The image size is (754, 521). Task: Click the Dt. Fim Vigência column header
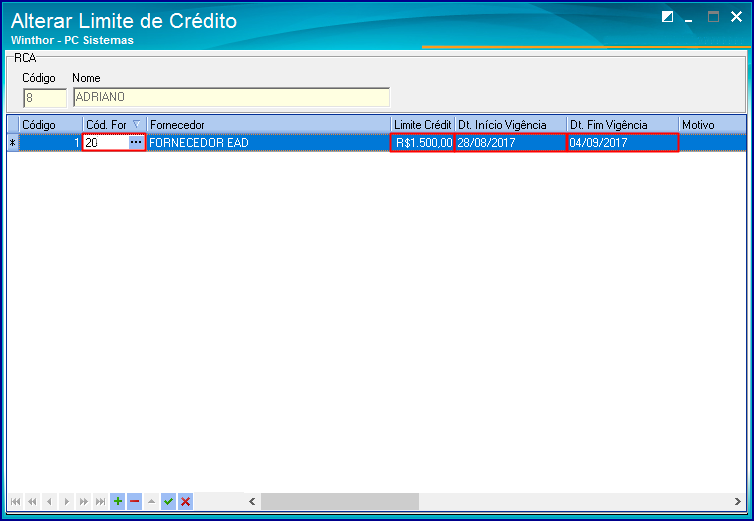pos(623,125)
